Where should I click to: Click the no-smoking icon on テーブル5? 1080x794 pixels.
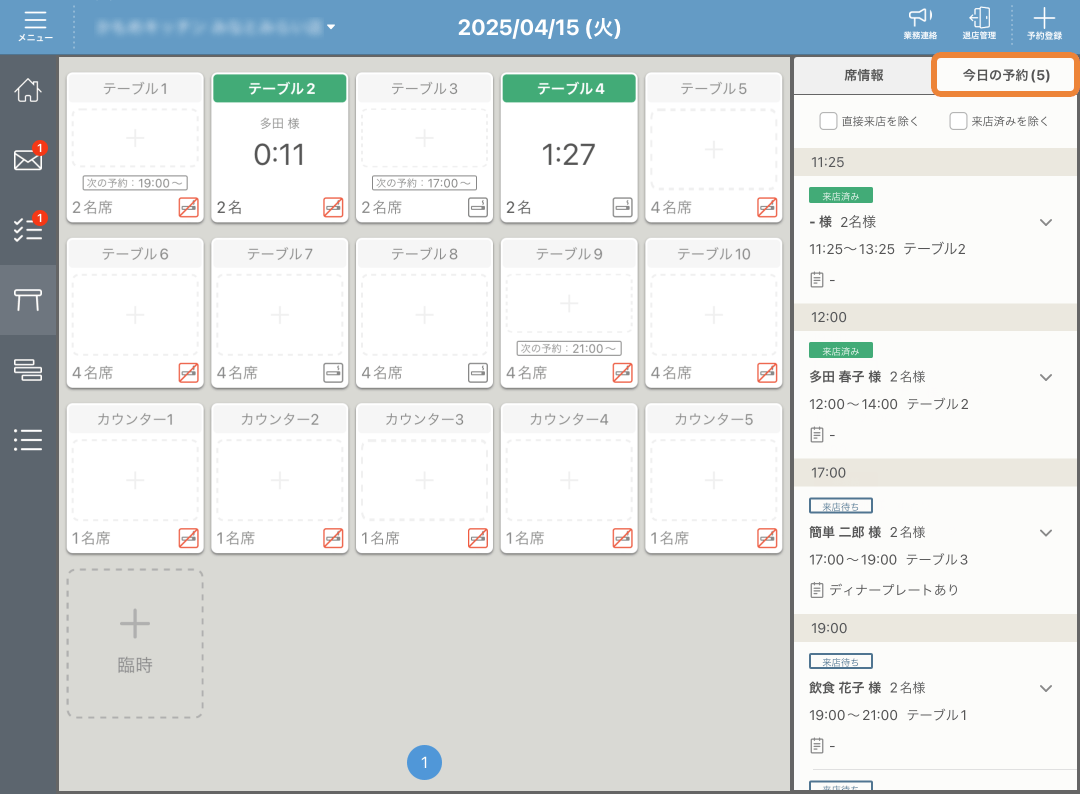(767, 207)
